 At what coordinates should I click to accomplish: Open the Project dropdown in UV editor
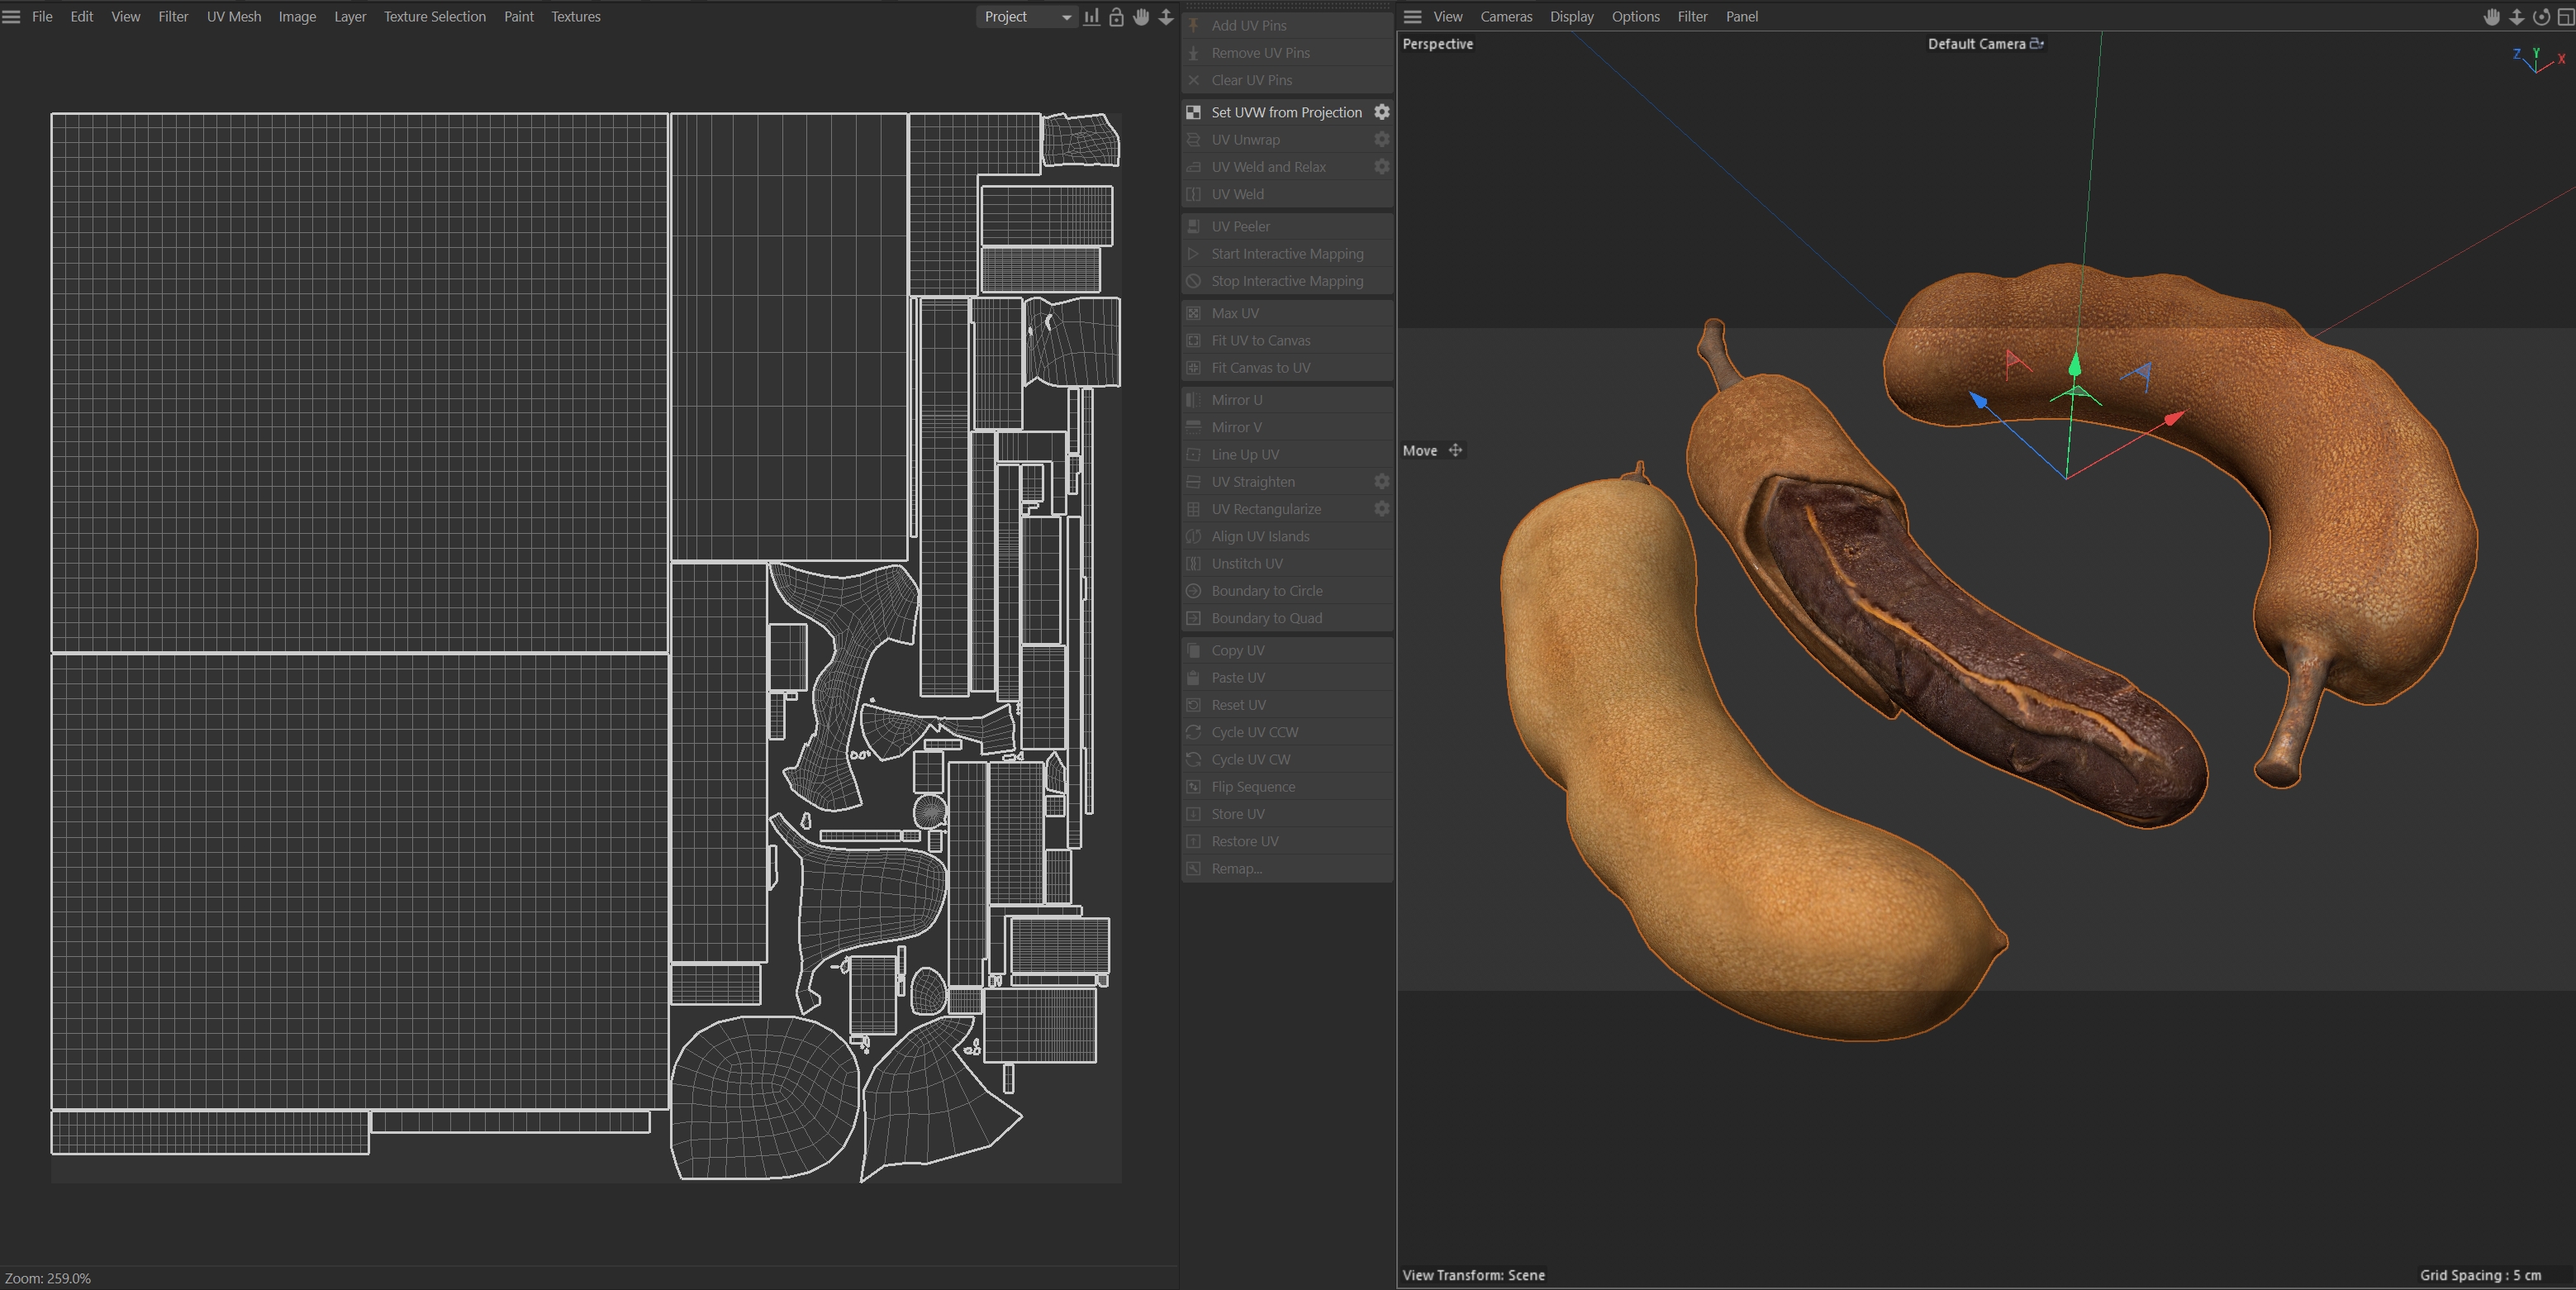pyautogui.click(x=1025, y=17)
